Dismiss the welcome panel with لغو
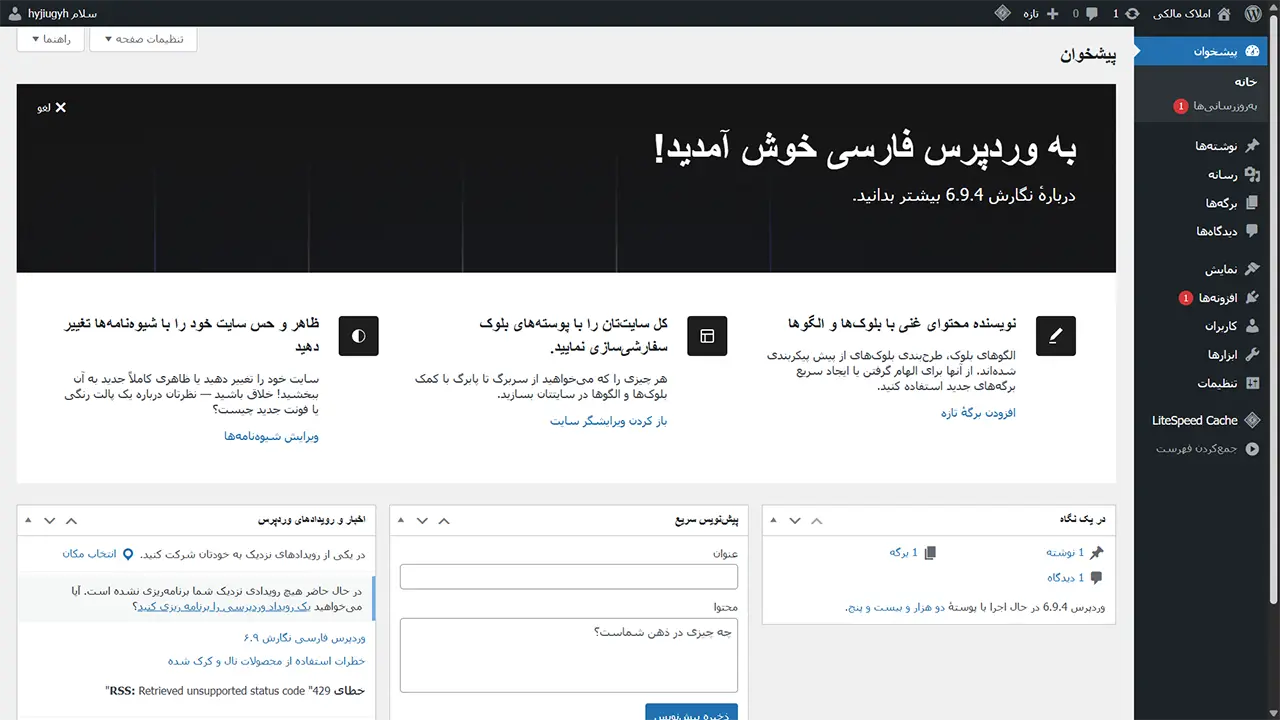Image resolution: width=1280 pixels, height=720 pixels. 52,107
